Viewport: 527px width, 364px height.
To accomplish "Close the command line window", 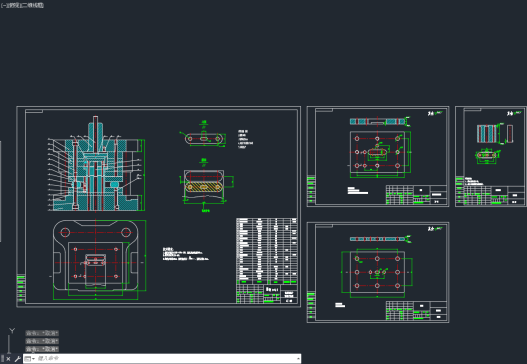I will [8, 359].
